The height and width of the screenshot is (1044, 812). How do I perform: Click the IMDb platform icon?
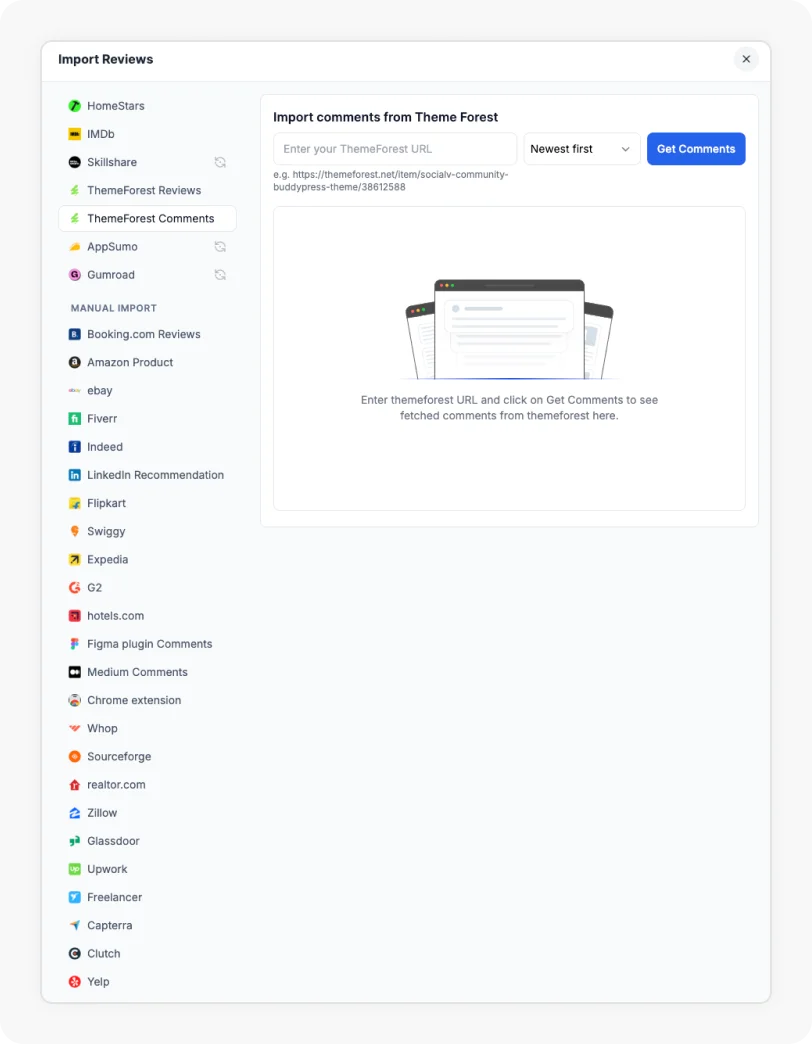tap(73, 133)
